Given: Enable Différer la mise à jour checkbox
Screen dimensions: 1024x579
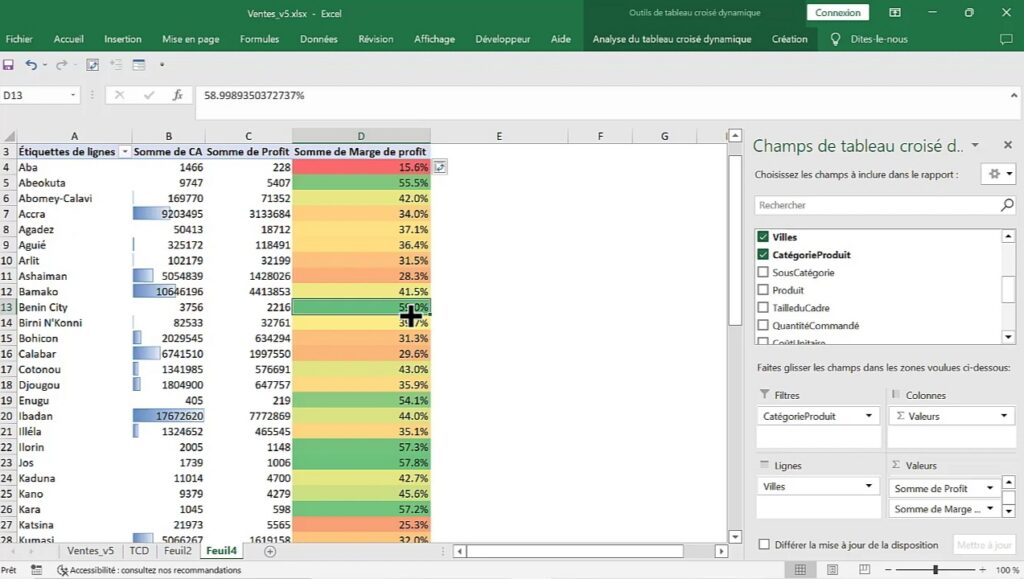Looking at the screenshot, I should click(x=764, y=545).
